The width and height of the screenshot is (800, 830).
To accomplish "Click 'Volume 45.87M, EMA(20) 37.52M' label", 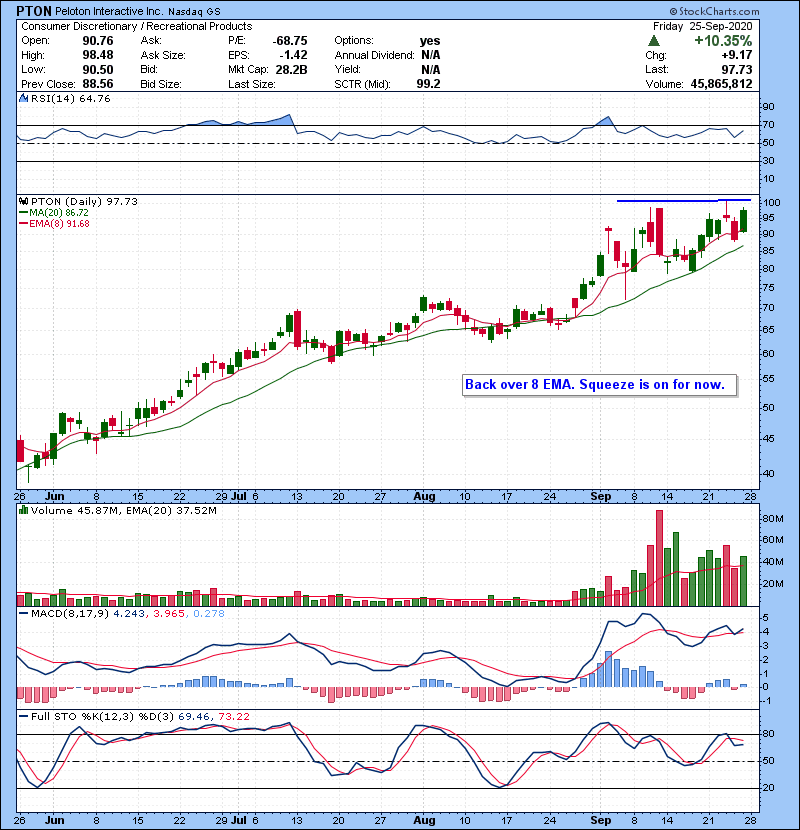I will tap(123, 510).
